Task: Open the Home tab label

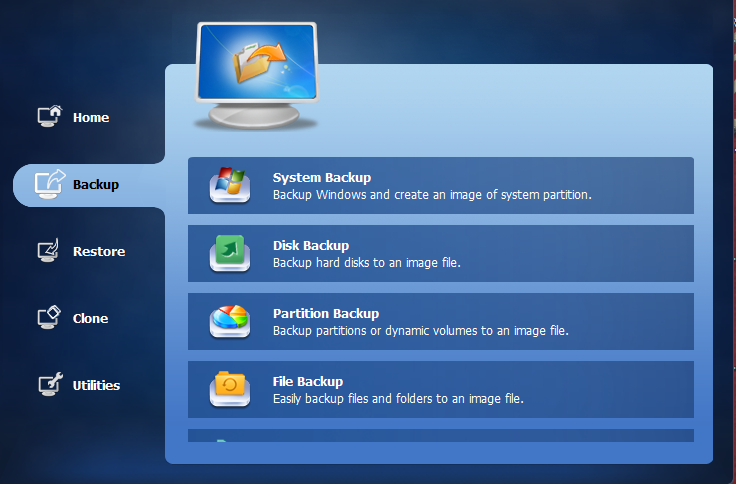Action: 91,117
